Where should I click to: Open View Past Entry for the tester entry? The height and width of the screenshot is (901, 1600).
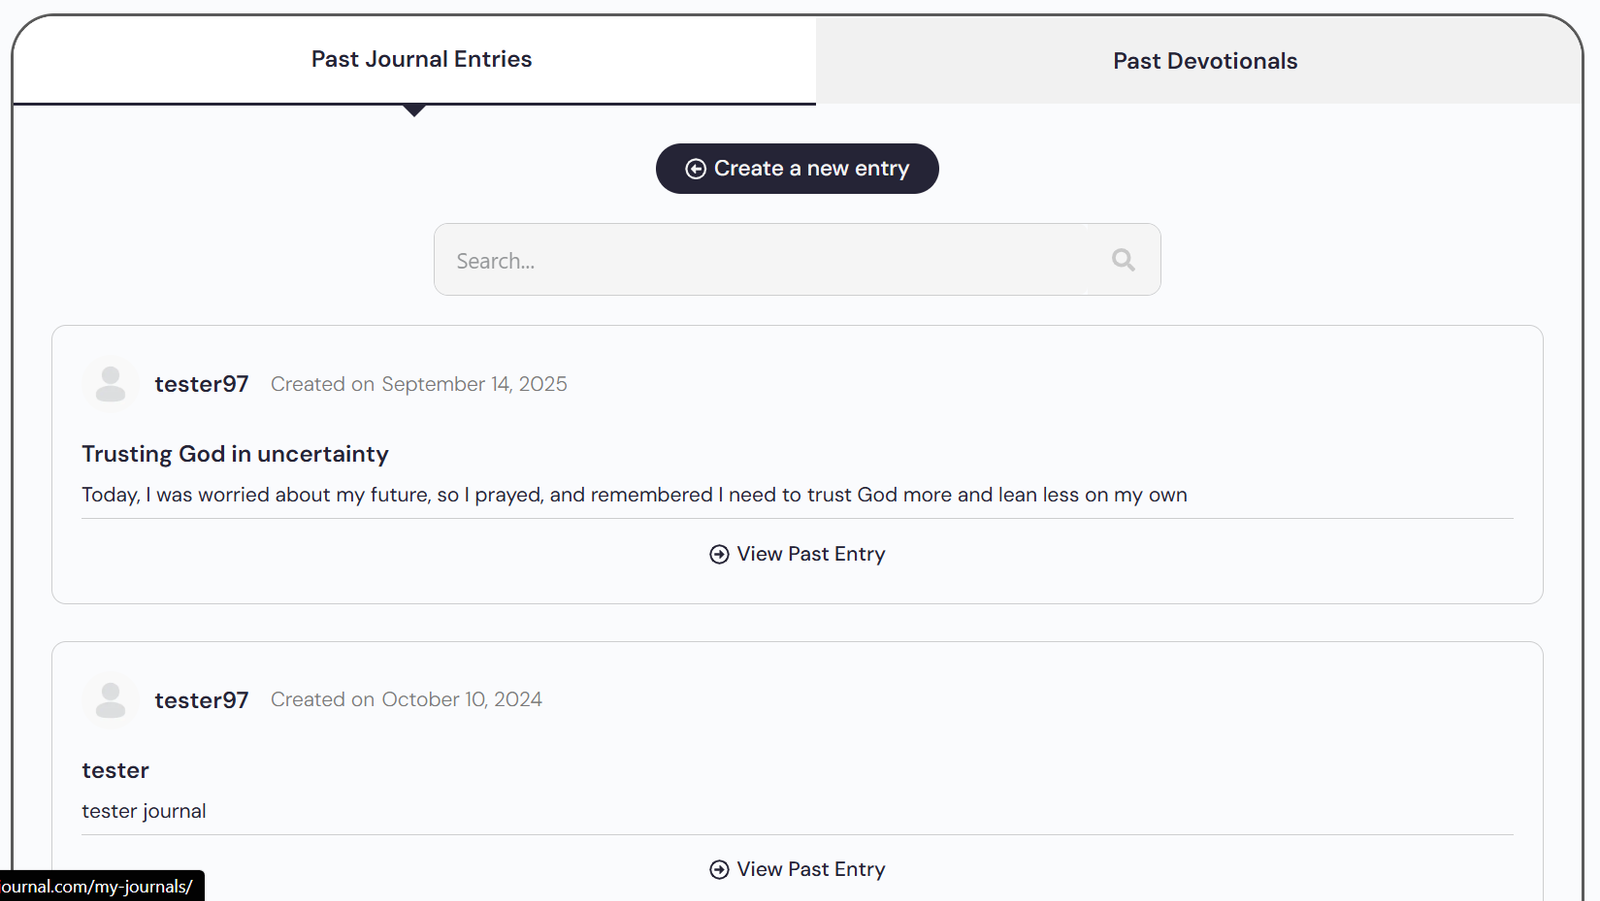810,870
